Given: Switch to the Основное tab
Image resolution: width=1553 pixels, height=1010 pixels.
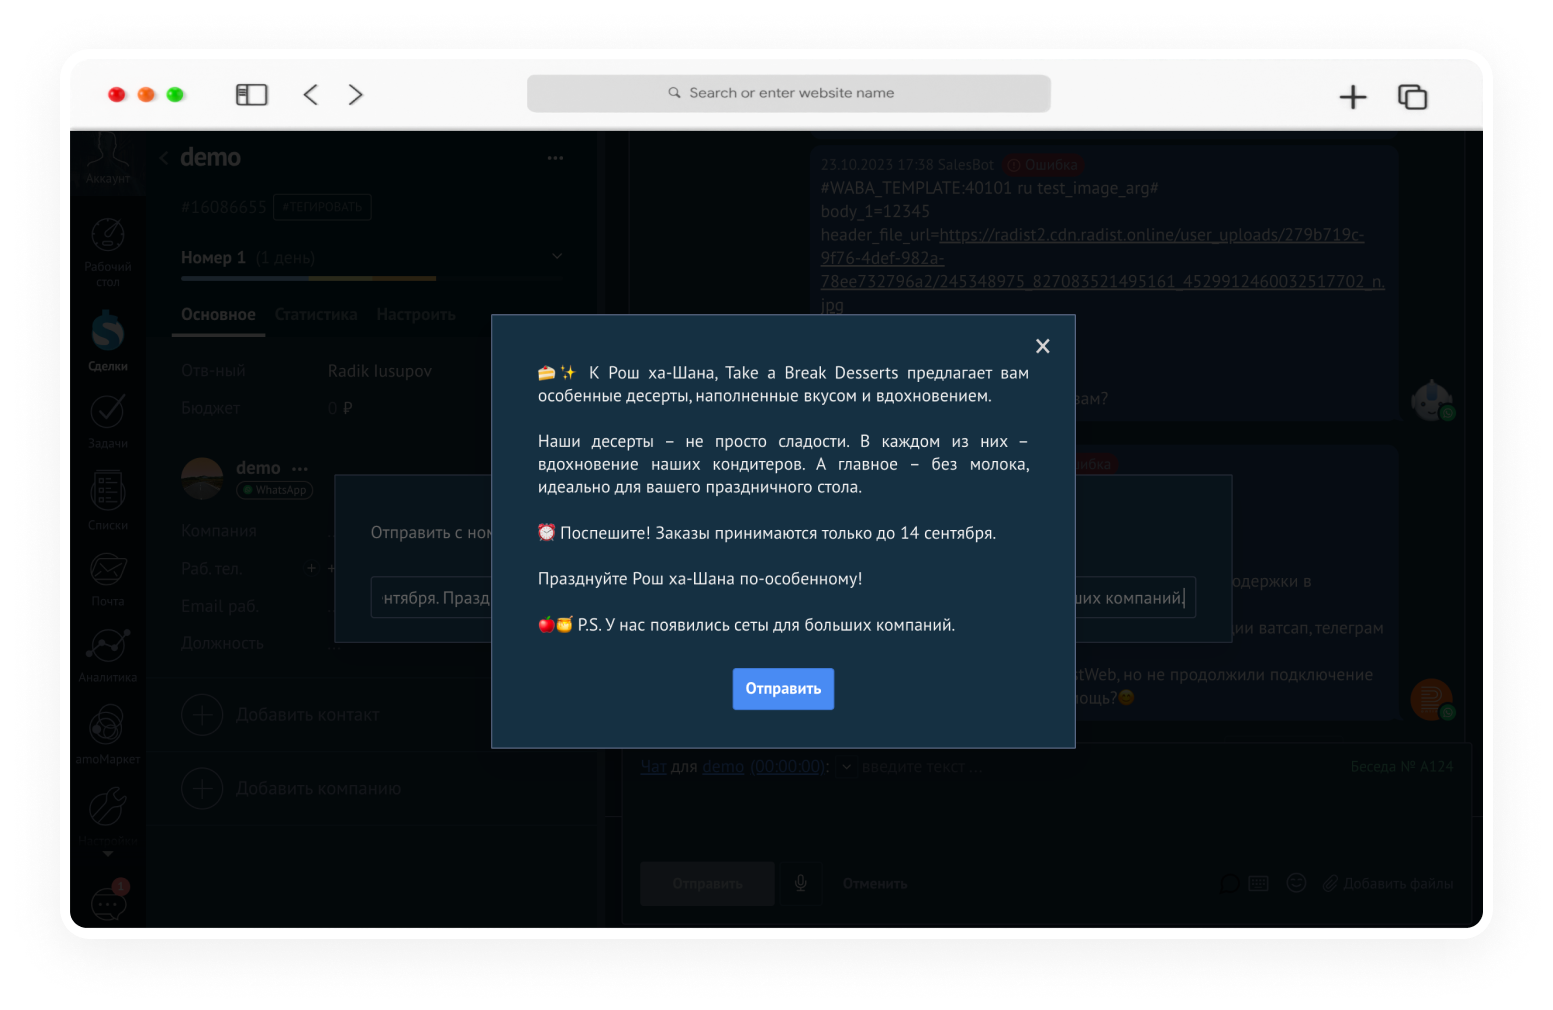Looking at the screenshot, I should [x=218, y=314].
